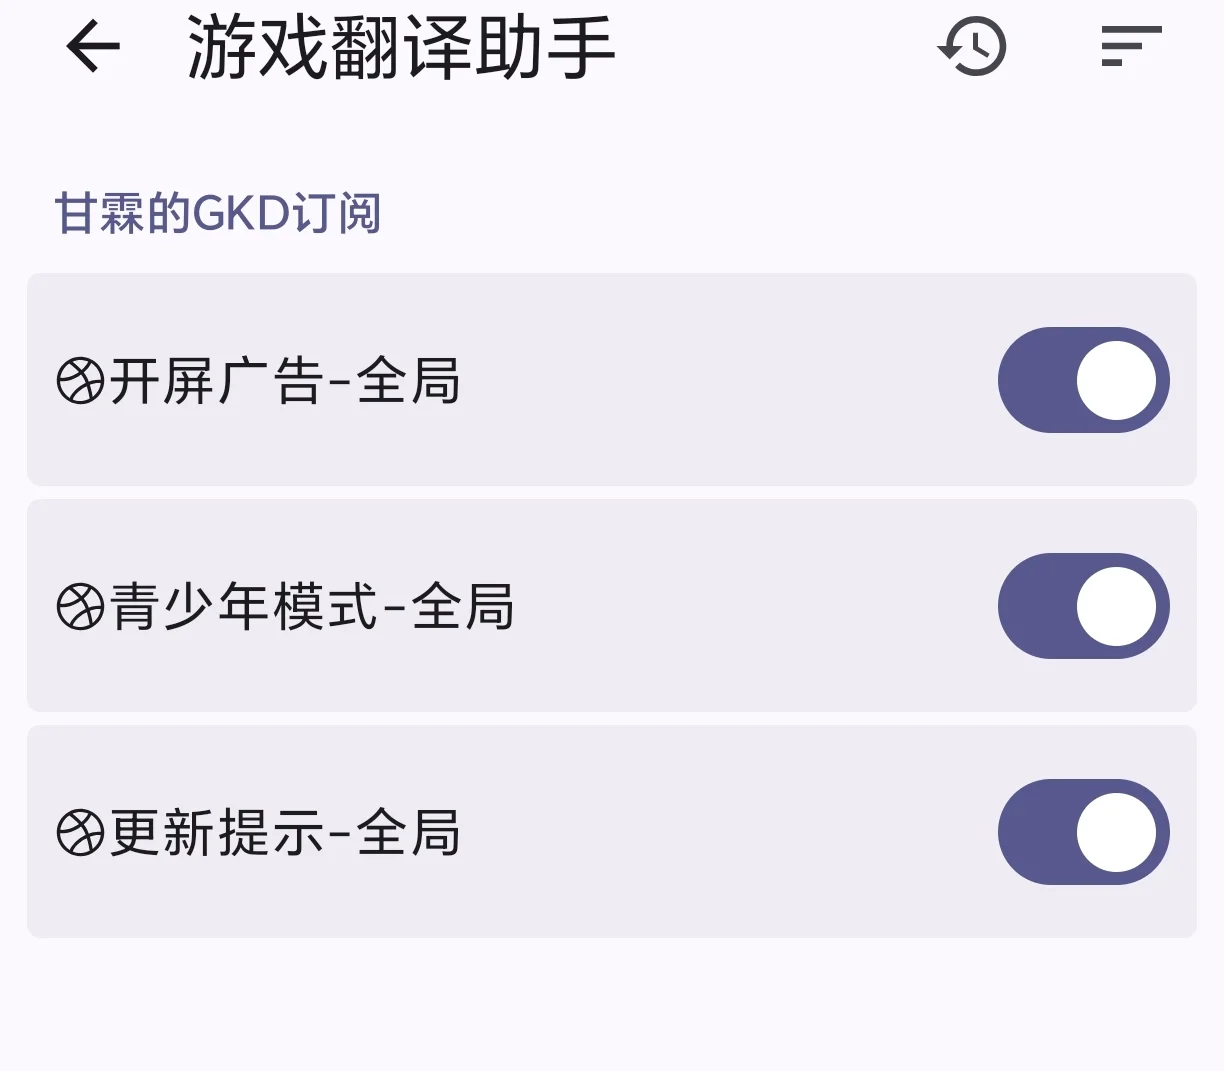Click the 甘霖的GKD订阅 subscription header

pos(218,213)
